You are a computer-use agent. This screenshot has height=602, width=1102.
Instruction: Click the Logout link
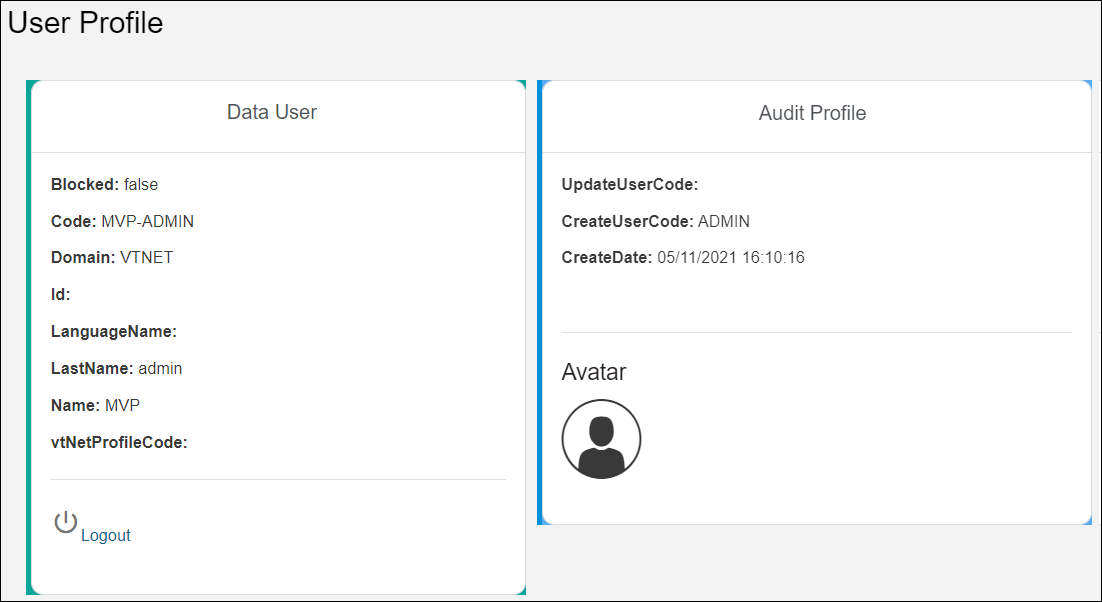click(x=105, y=535)
